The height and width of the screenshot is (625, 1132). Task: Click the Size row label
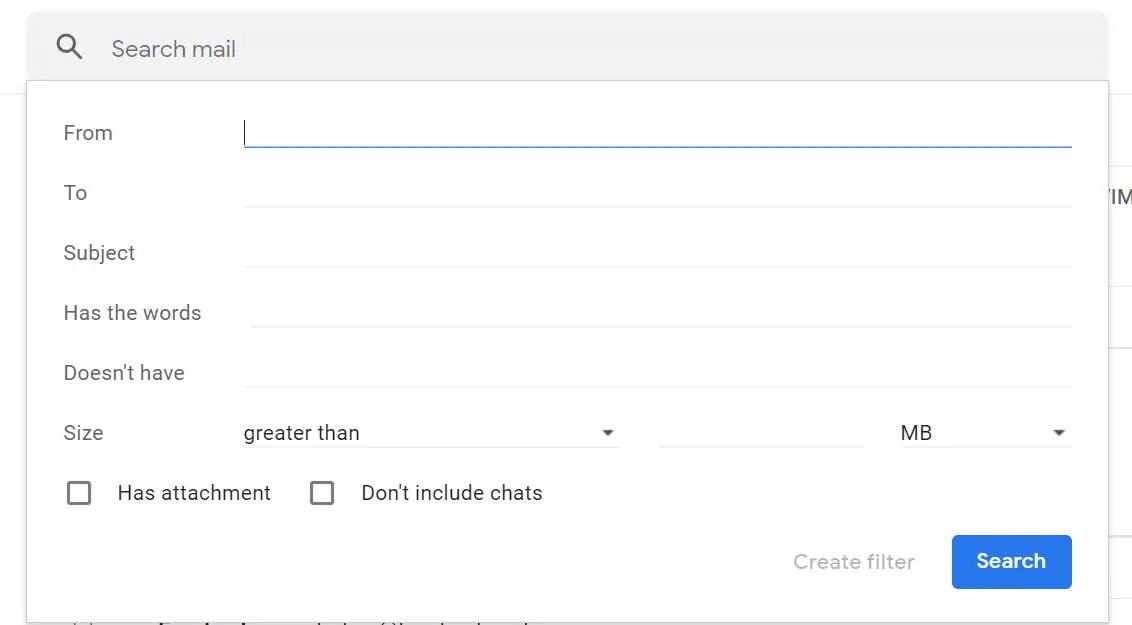pyautogui.click(x=83, y=432)
